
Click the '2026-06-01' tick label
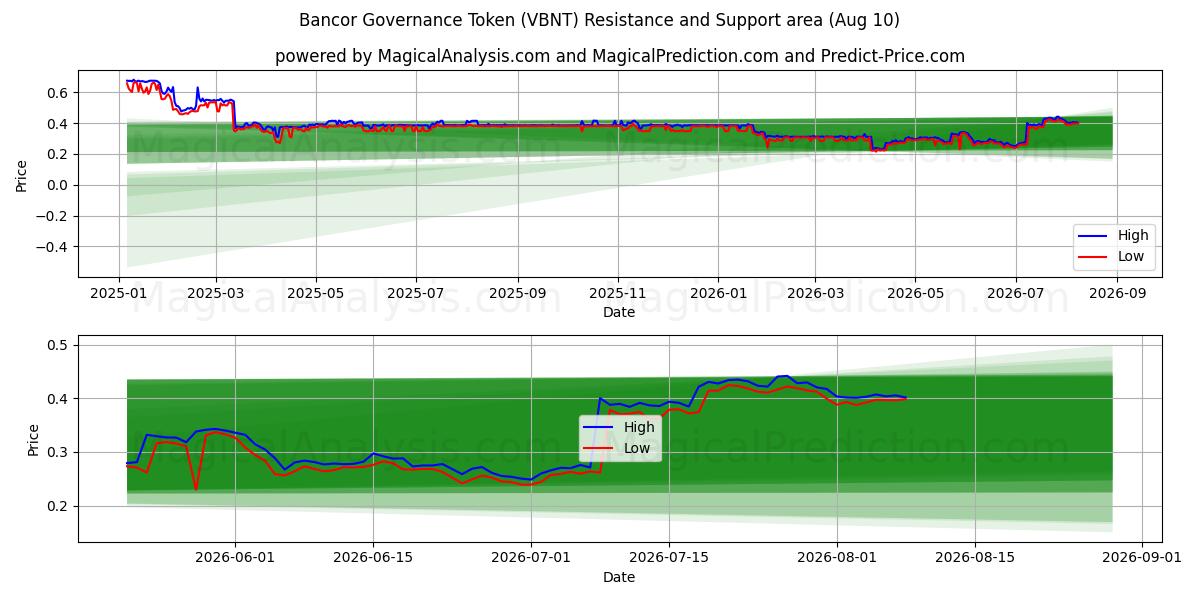[236, 558]
